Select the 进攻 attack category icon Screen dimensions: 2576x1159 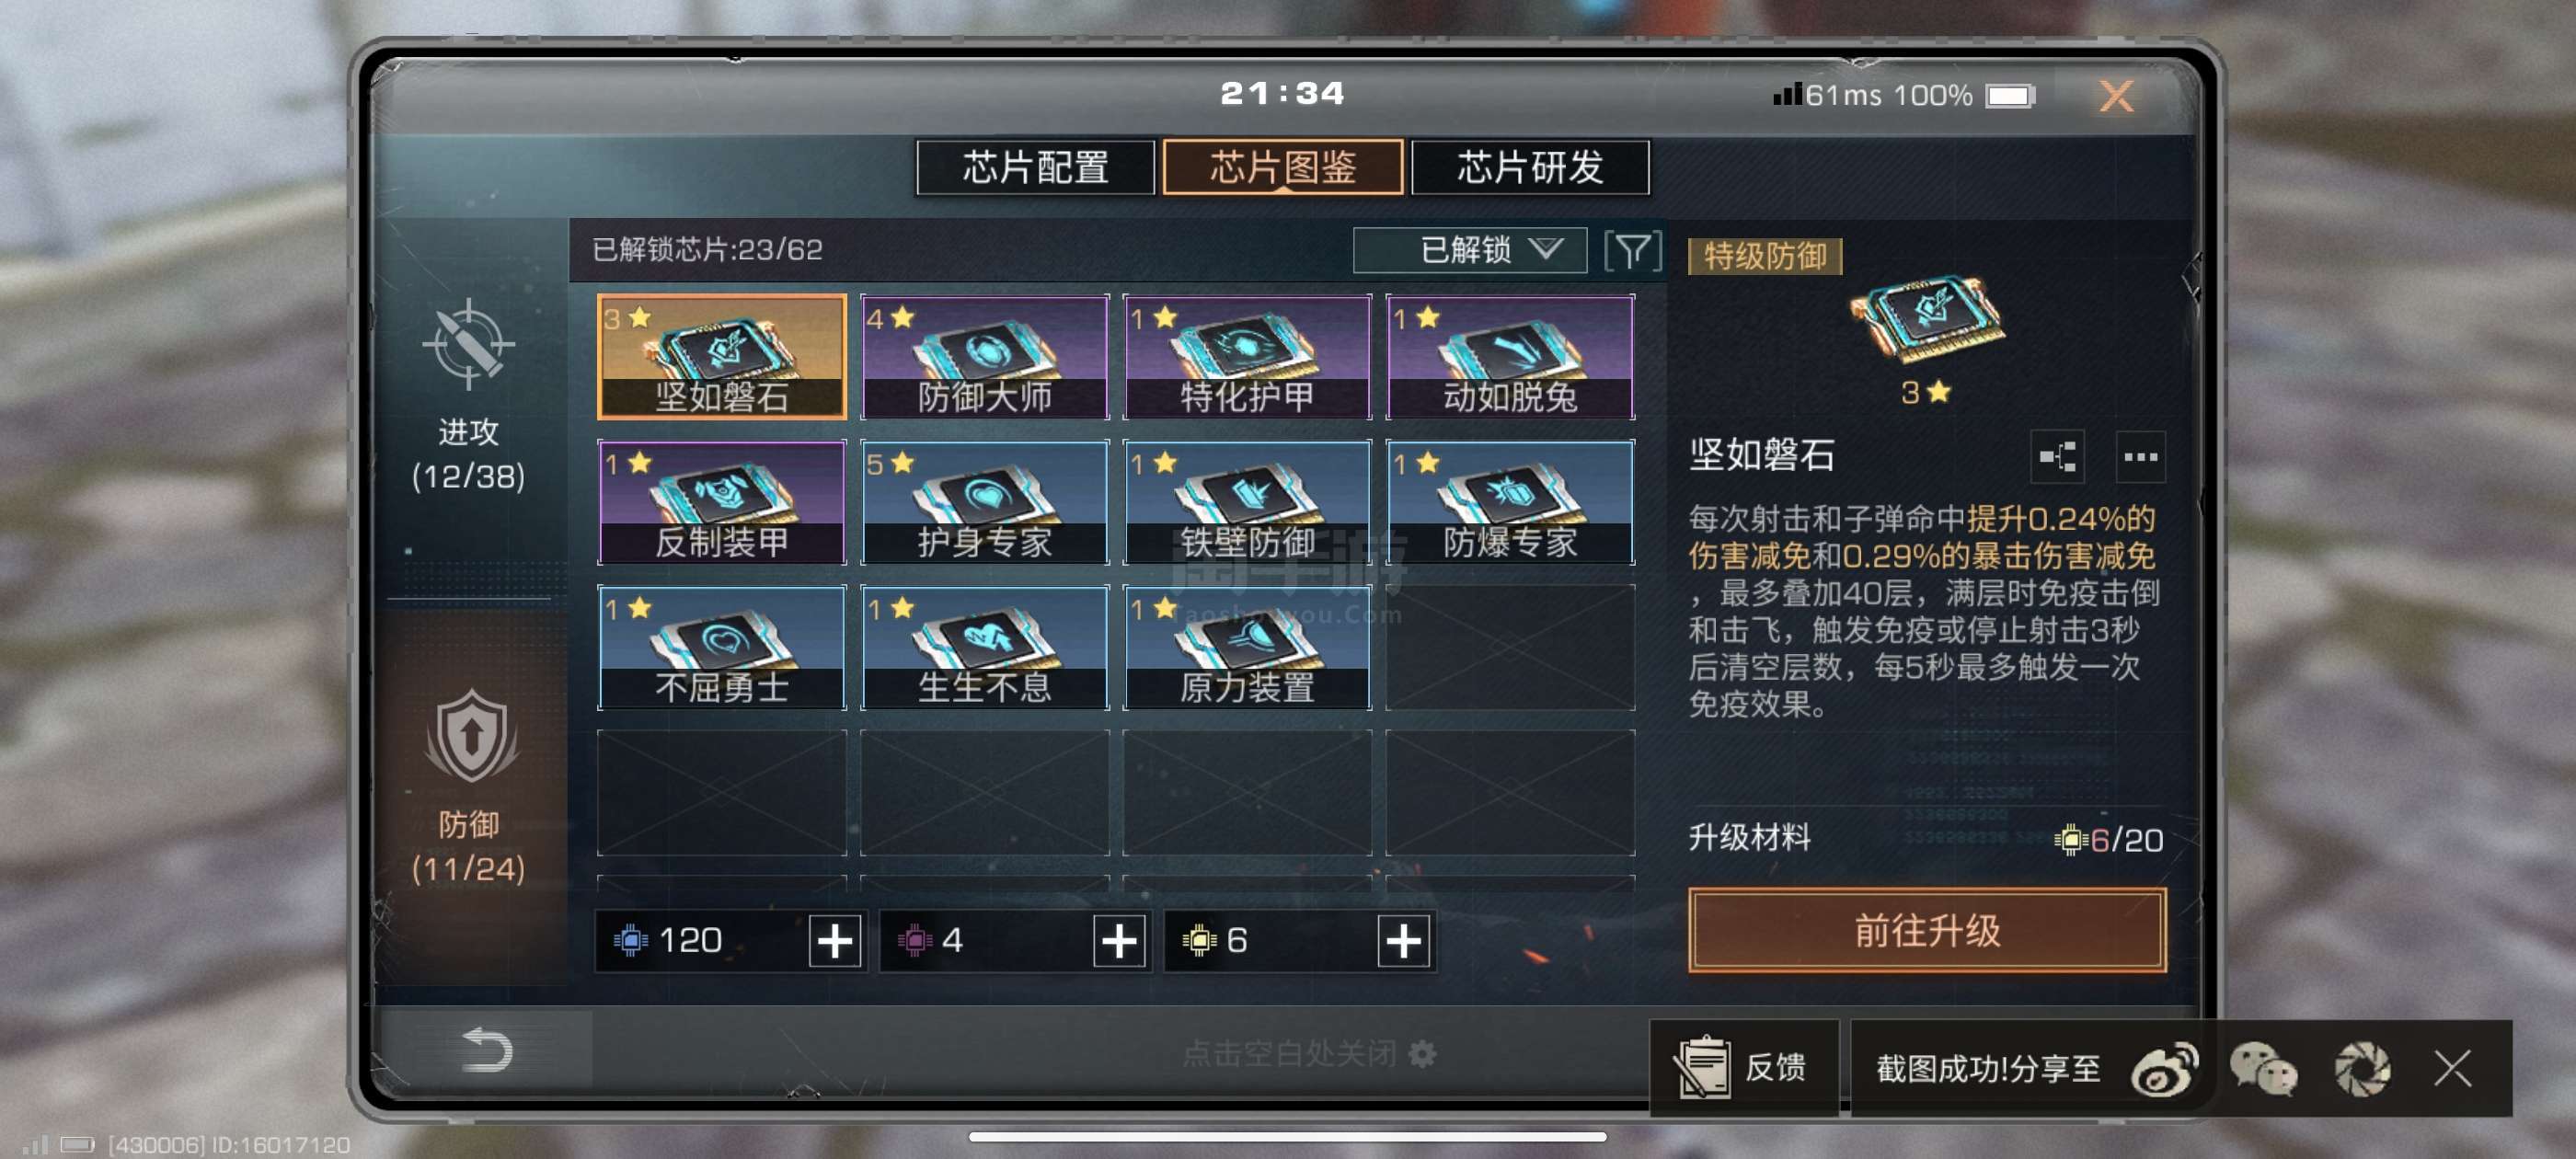(x=468, y=345)
